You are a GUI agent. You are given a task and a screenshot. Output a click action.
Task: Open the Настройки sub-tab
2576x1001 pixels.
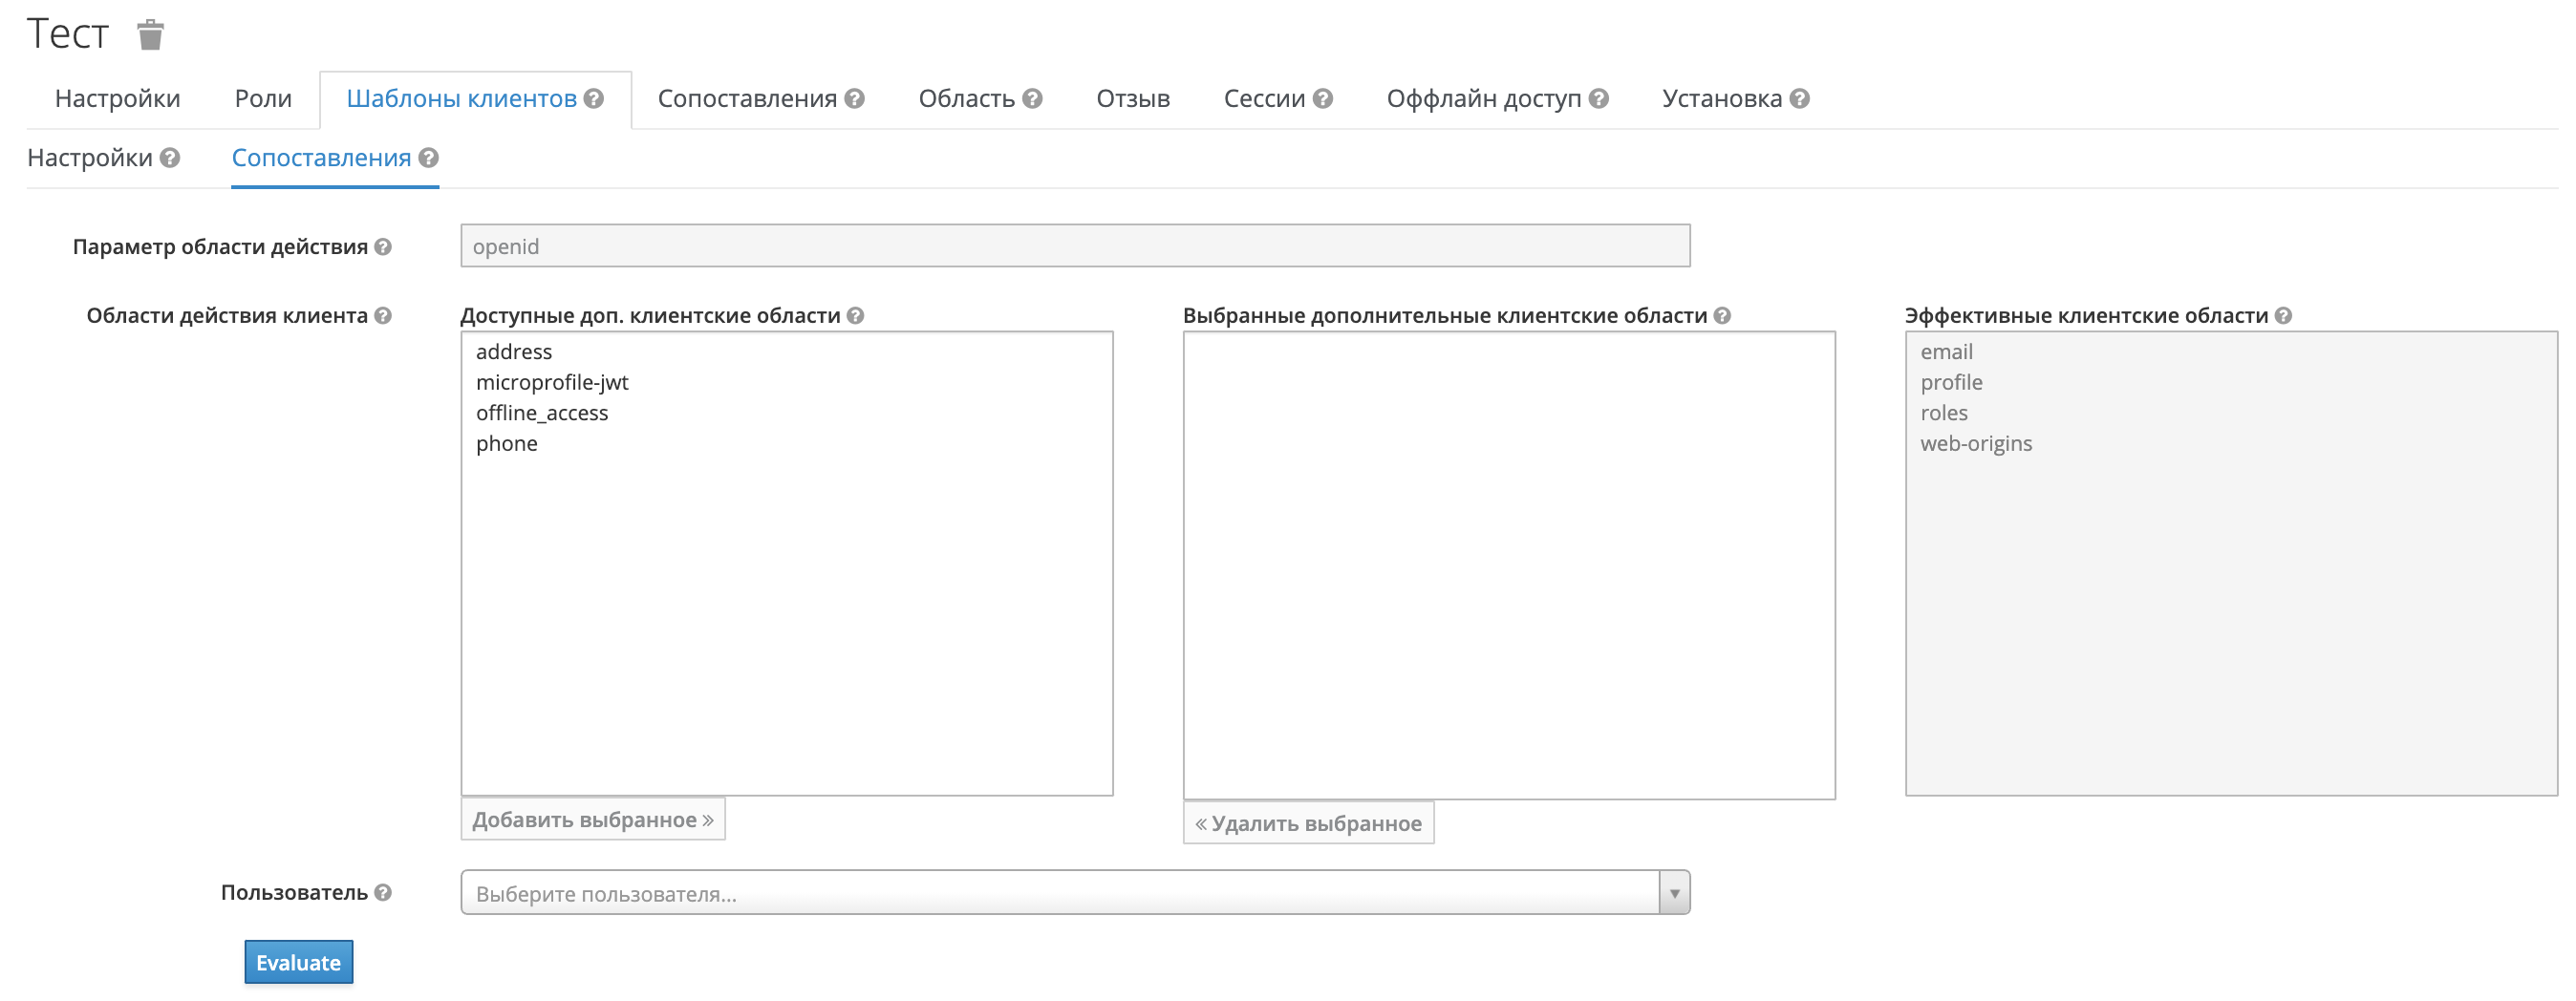[90, 158]
